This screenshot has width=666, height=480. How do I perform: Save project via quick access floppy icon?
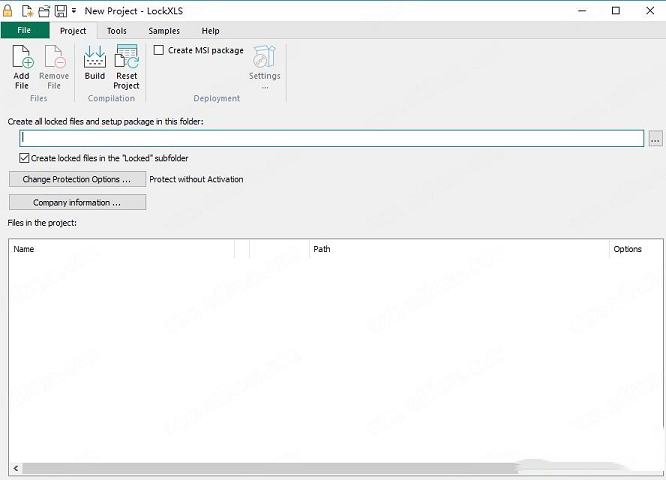pos(61,11)
